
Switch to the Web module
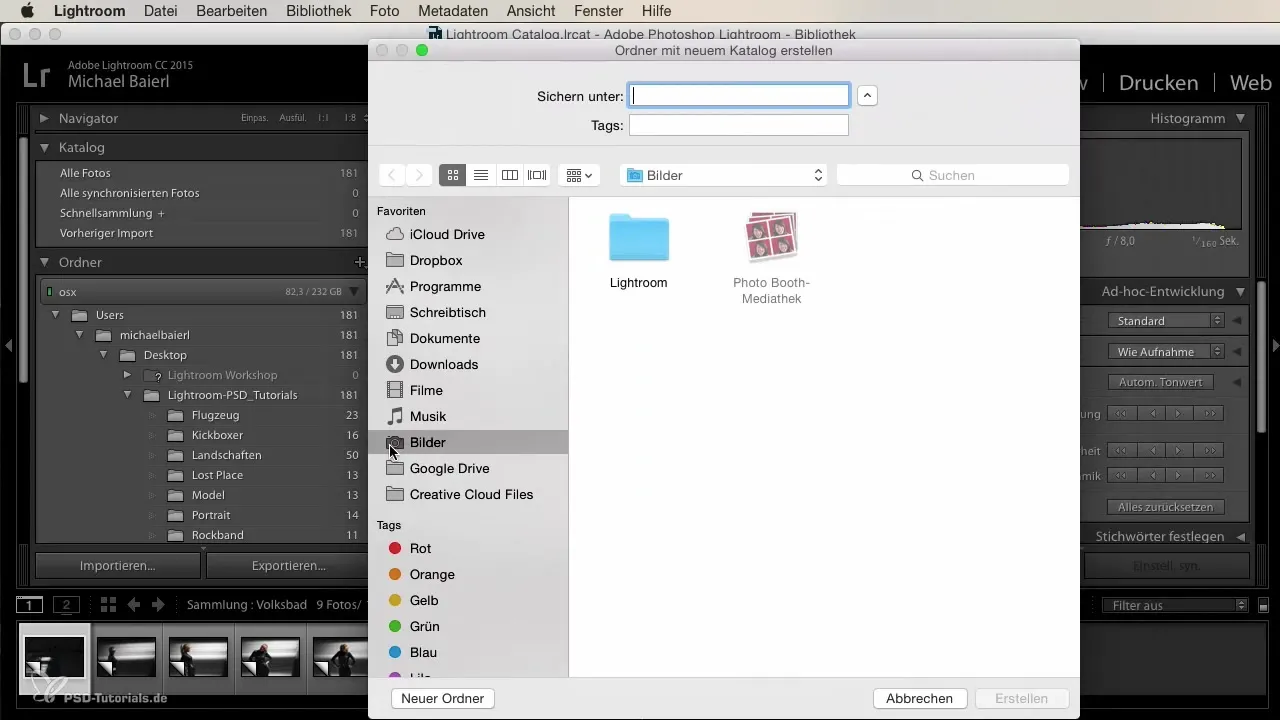[x=1250, y=82]
